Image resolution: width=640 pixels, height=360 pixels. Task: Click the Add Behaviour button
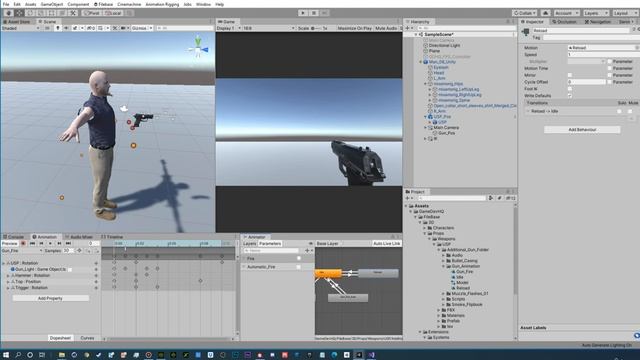click(582, 129)
